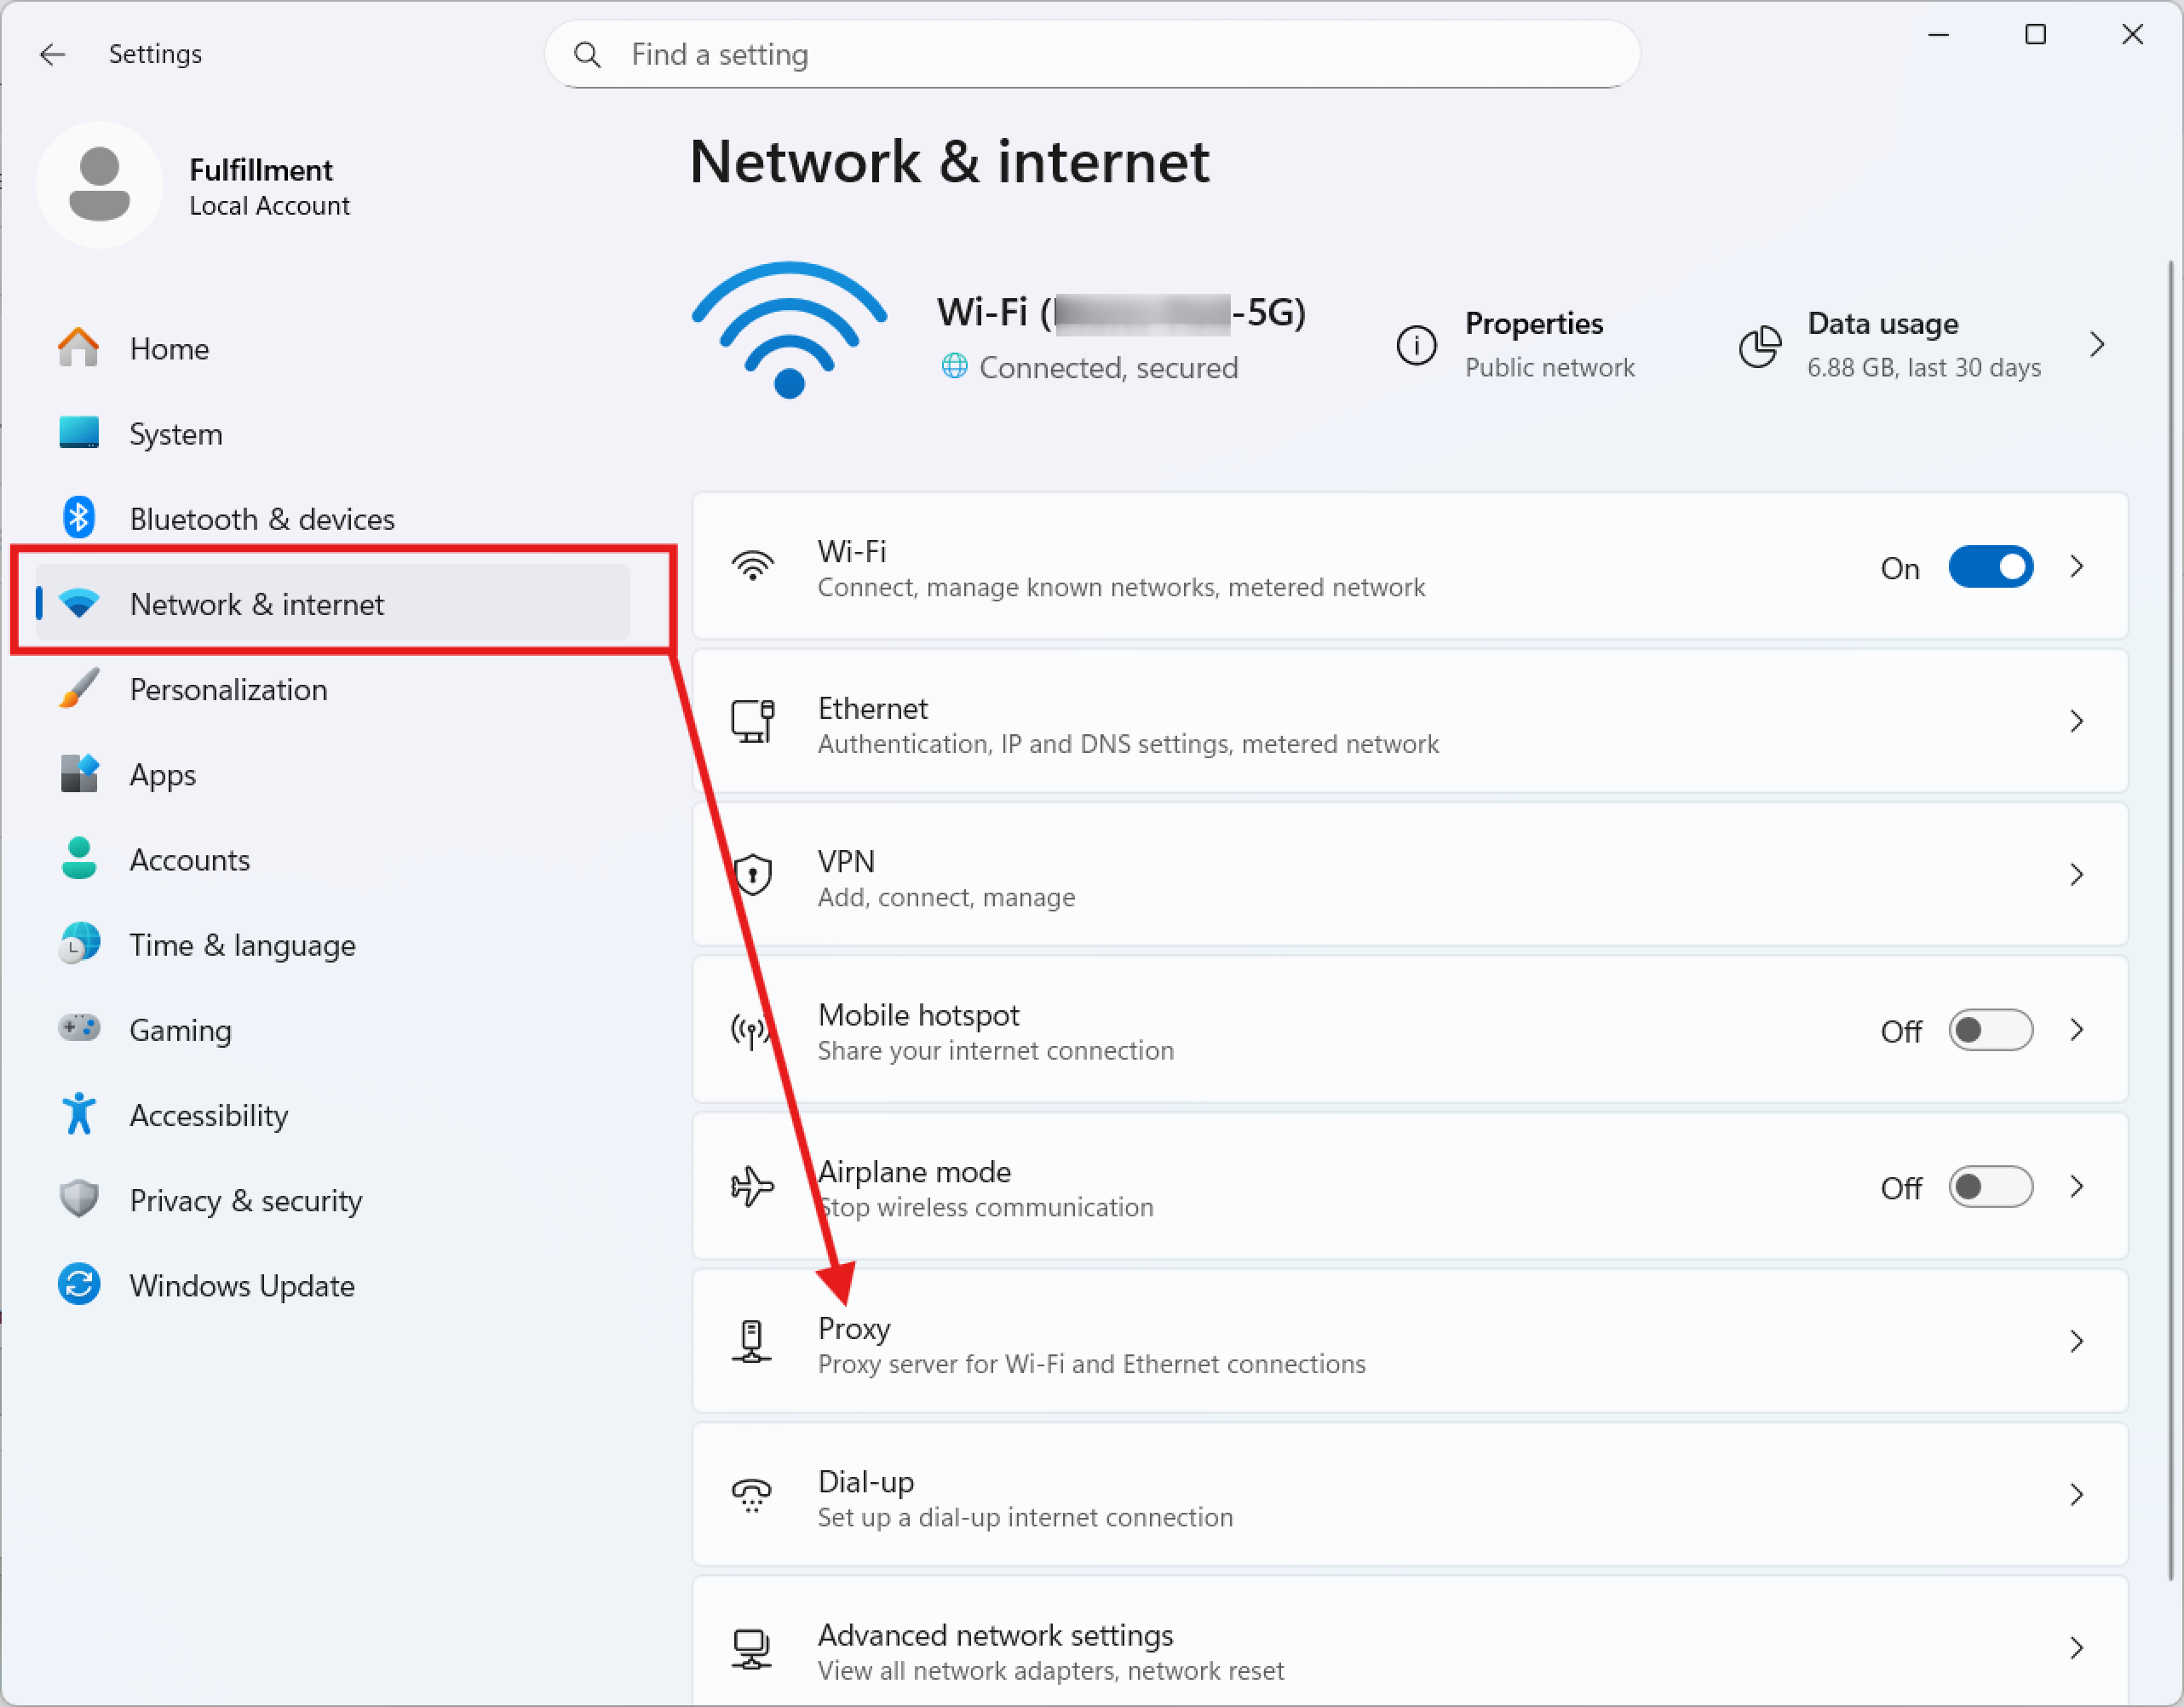This screenshot has height=1707, width=2184.
Task: Click the Bluetooth icon in sidebar
Action: (78, 518)
